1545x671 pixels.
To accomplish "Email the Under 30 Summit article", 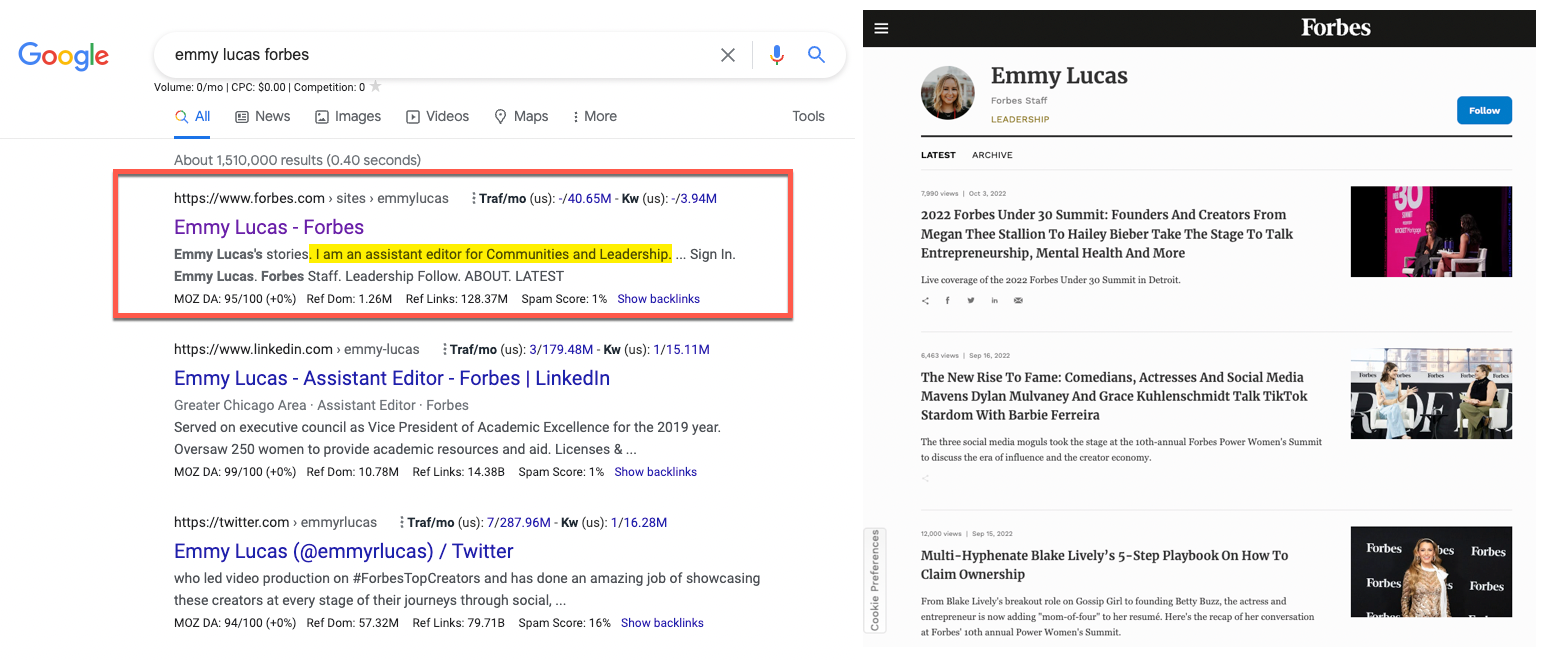I will point(1018,300).
